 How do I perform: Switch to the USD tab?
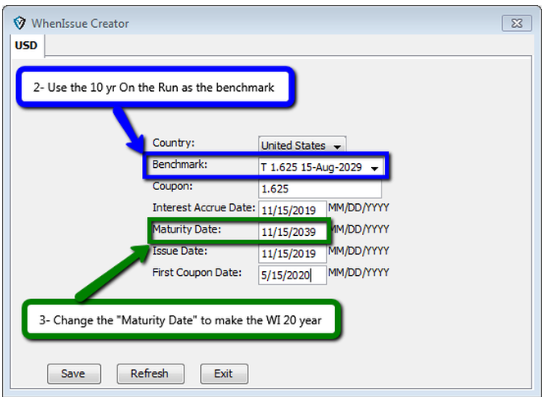26,45
